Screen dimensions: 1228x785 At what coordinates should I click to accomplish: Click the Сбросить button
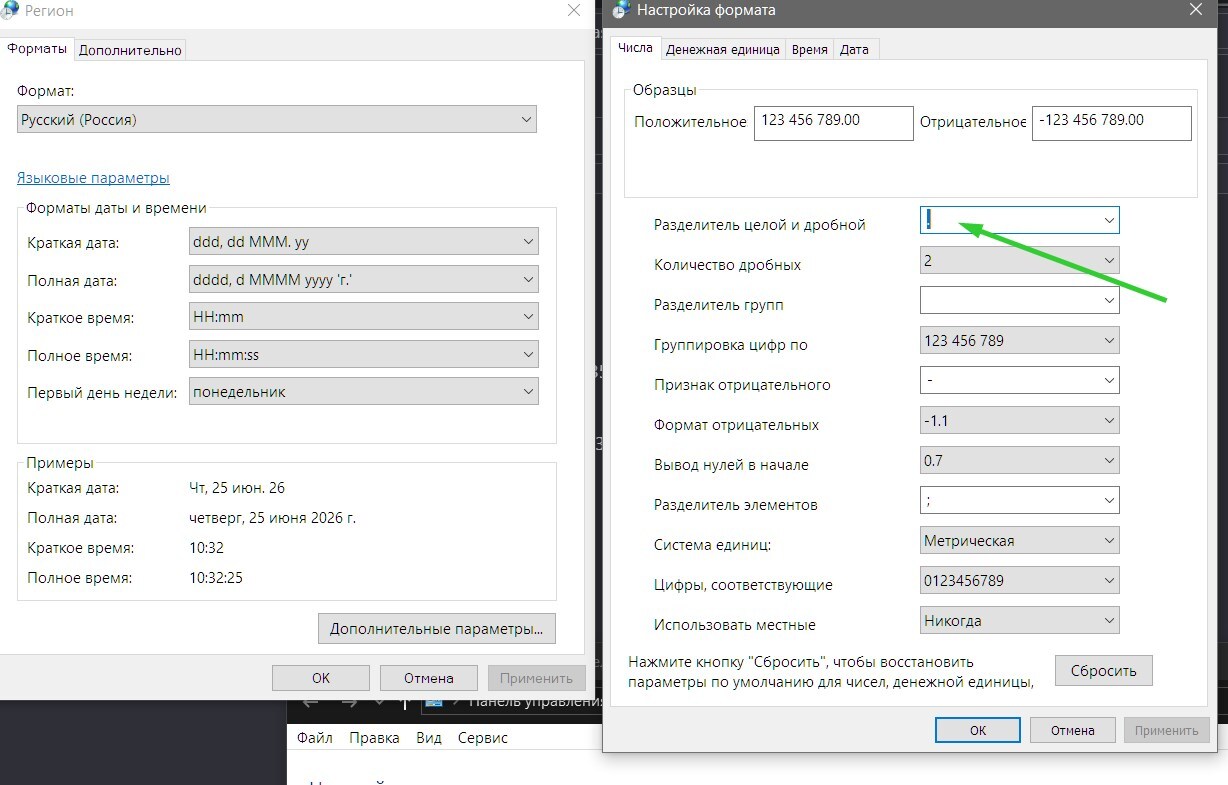click(1104, 671)
